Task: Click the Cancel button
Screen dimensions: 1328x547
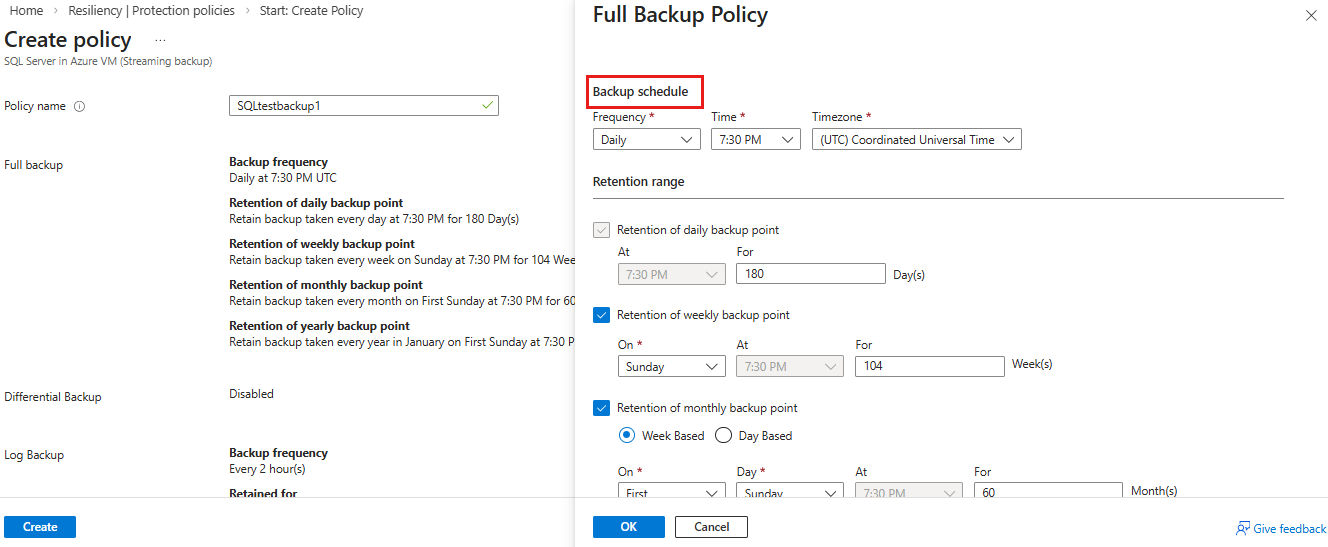Action: click(711, 527)
